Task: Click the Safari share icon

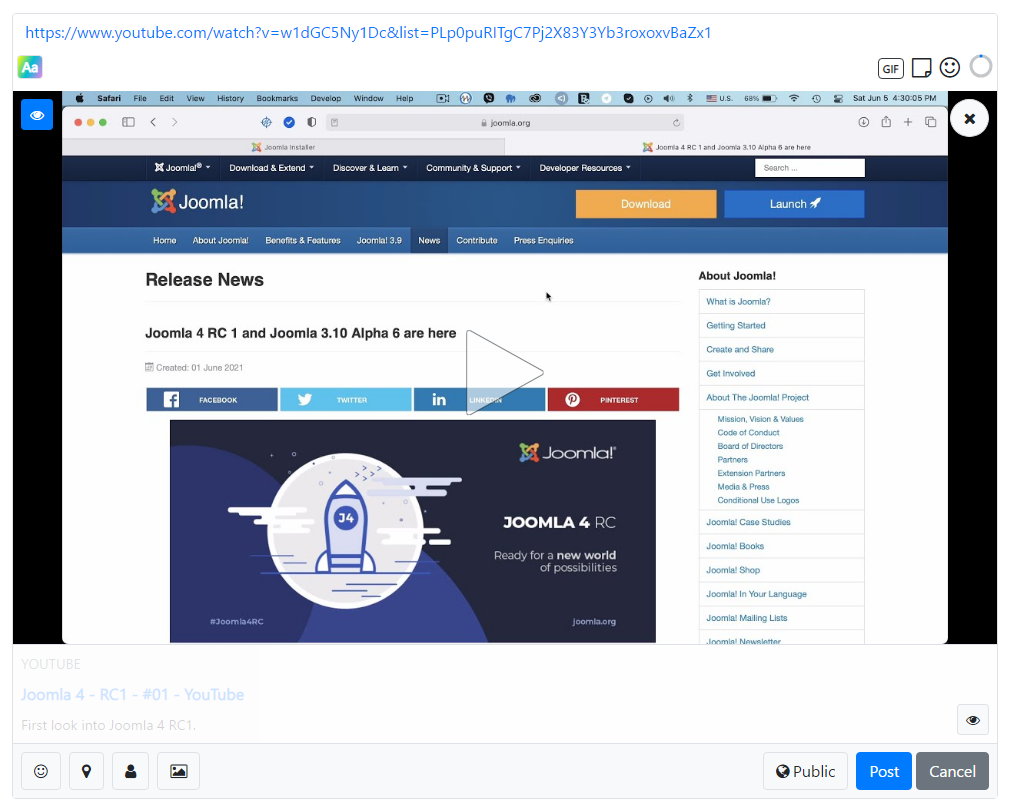Action: tap(886, 122)
